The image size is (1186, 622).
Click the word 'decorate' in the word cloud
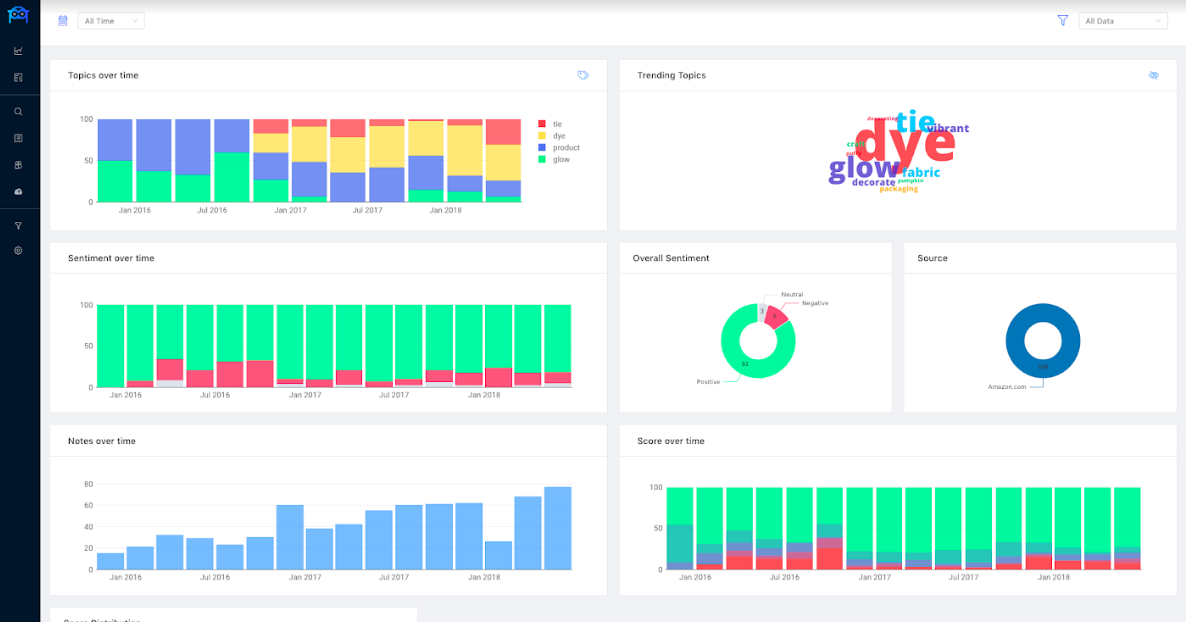(x=874, y=182)
